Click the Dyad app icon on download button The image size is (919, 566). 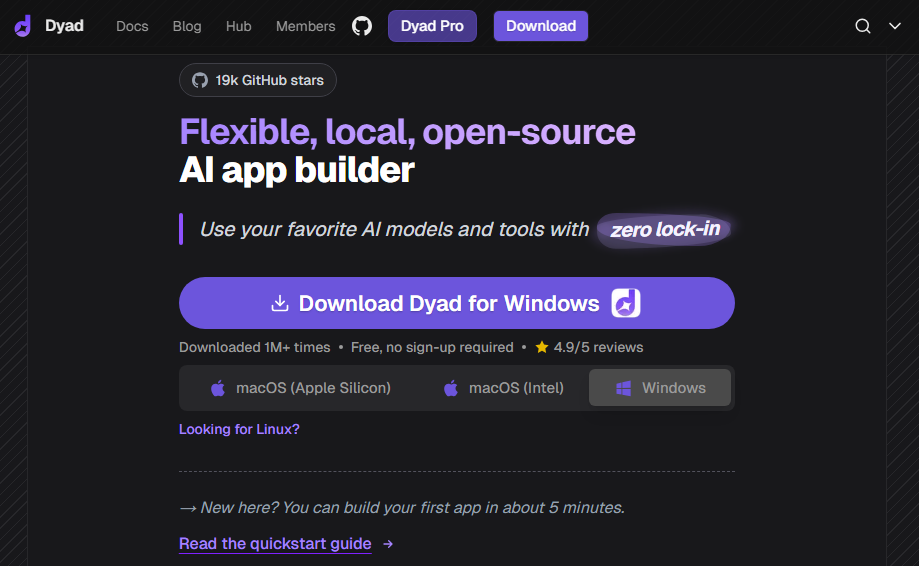click(626, 303)
